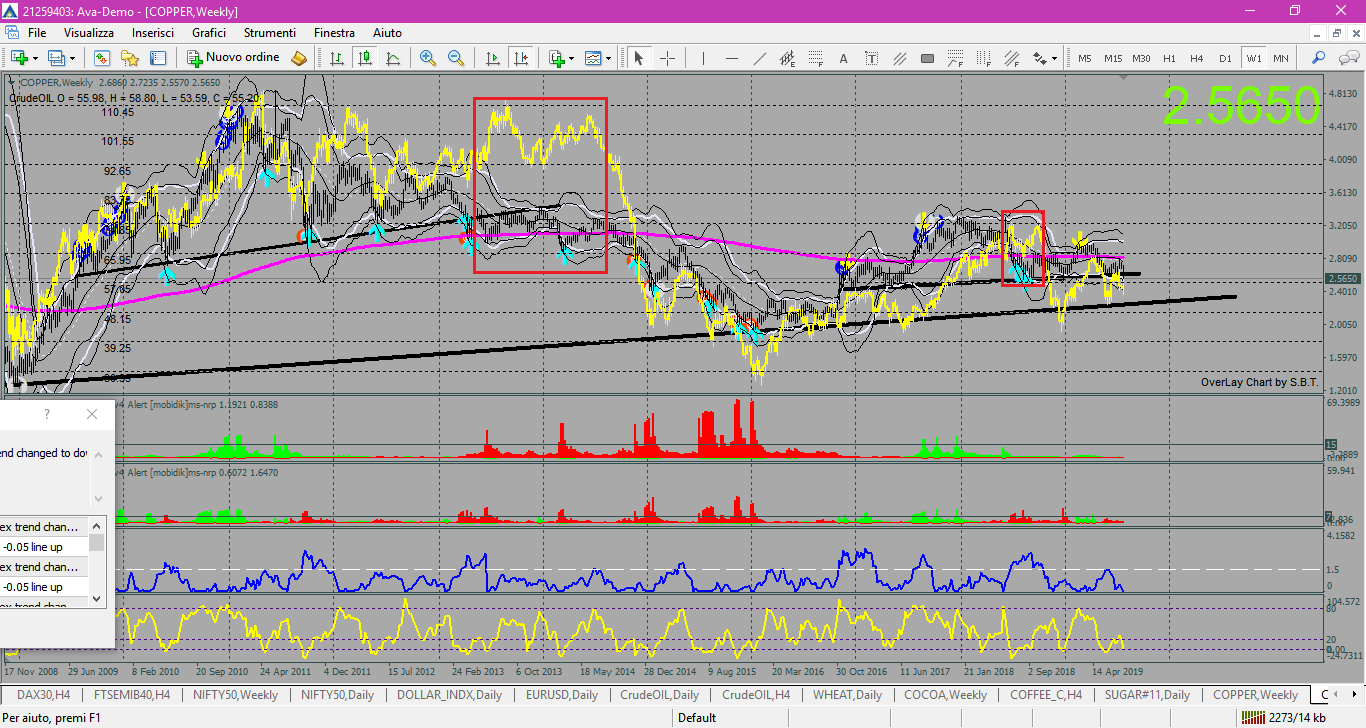Select the Text label 'T' tool
1366x728 pixels.
[871, 58]
